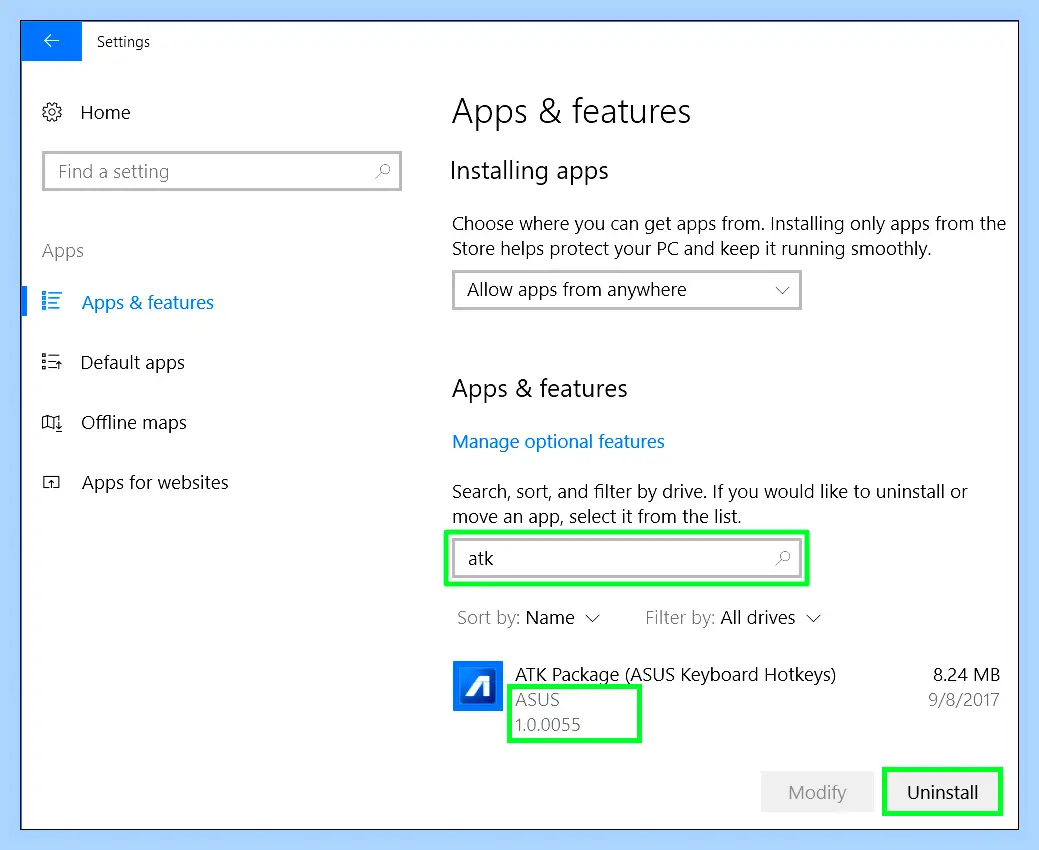Viewport: 1039px width, 850px height.
Task: Open Default apps section
Action: [x=133, y=362]
